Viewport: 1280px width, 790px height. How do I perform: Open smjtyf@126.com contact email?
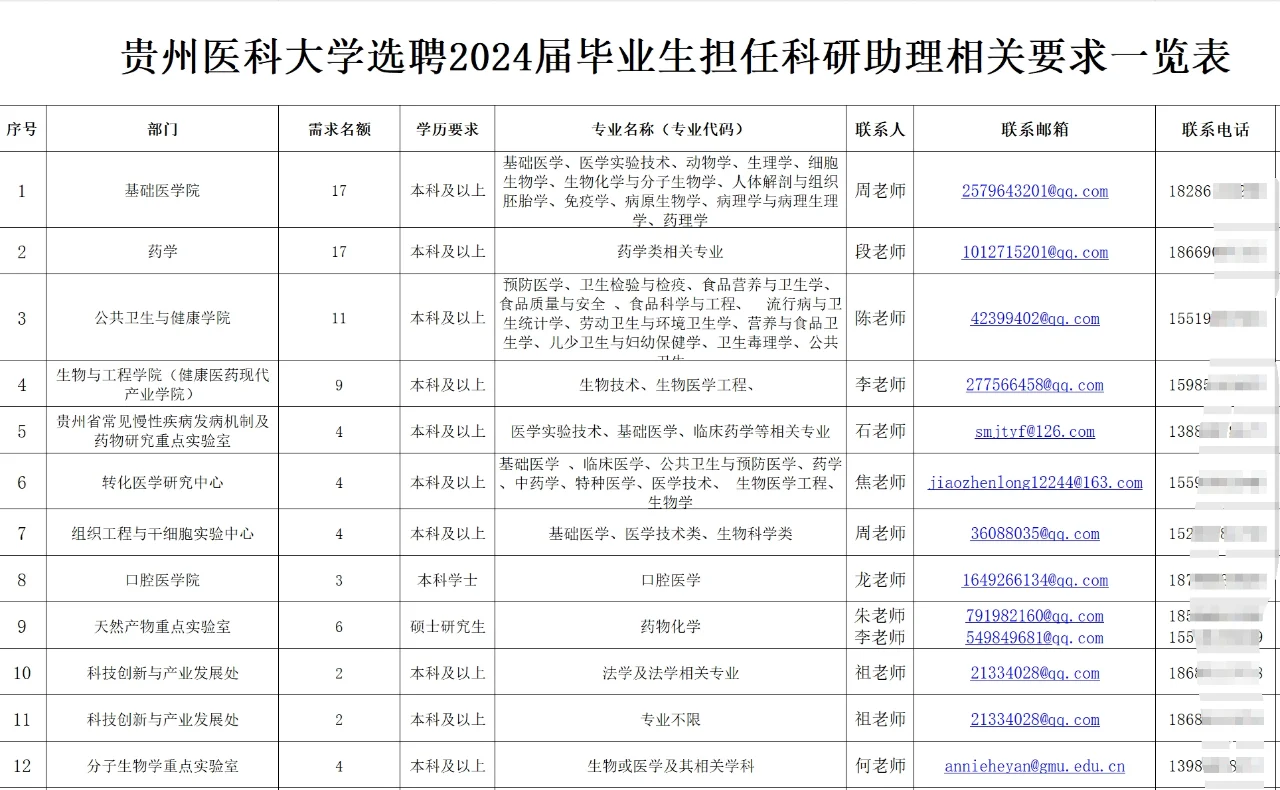(x=1034, y=430)
